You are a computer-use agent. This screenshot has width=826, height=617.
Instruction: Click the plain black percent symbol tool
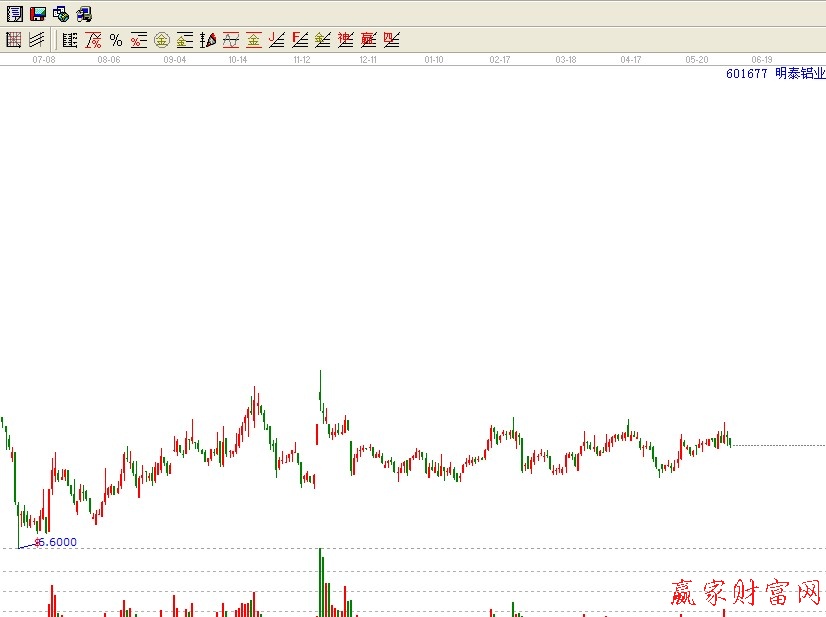(x=116, y=40)
